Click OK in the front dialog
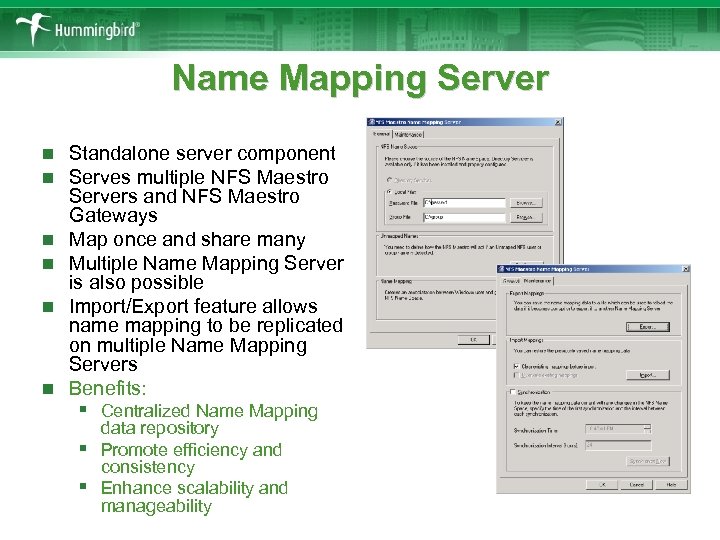The width and height of the screenshot is (720, 540). [602, 485]
